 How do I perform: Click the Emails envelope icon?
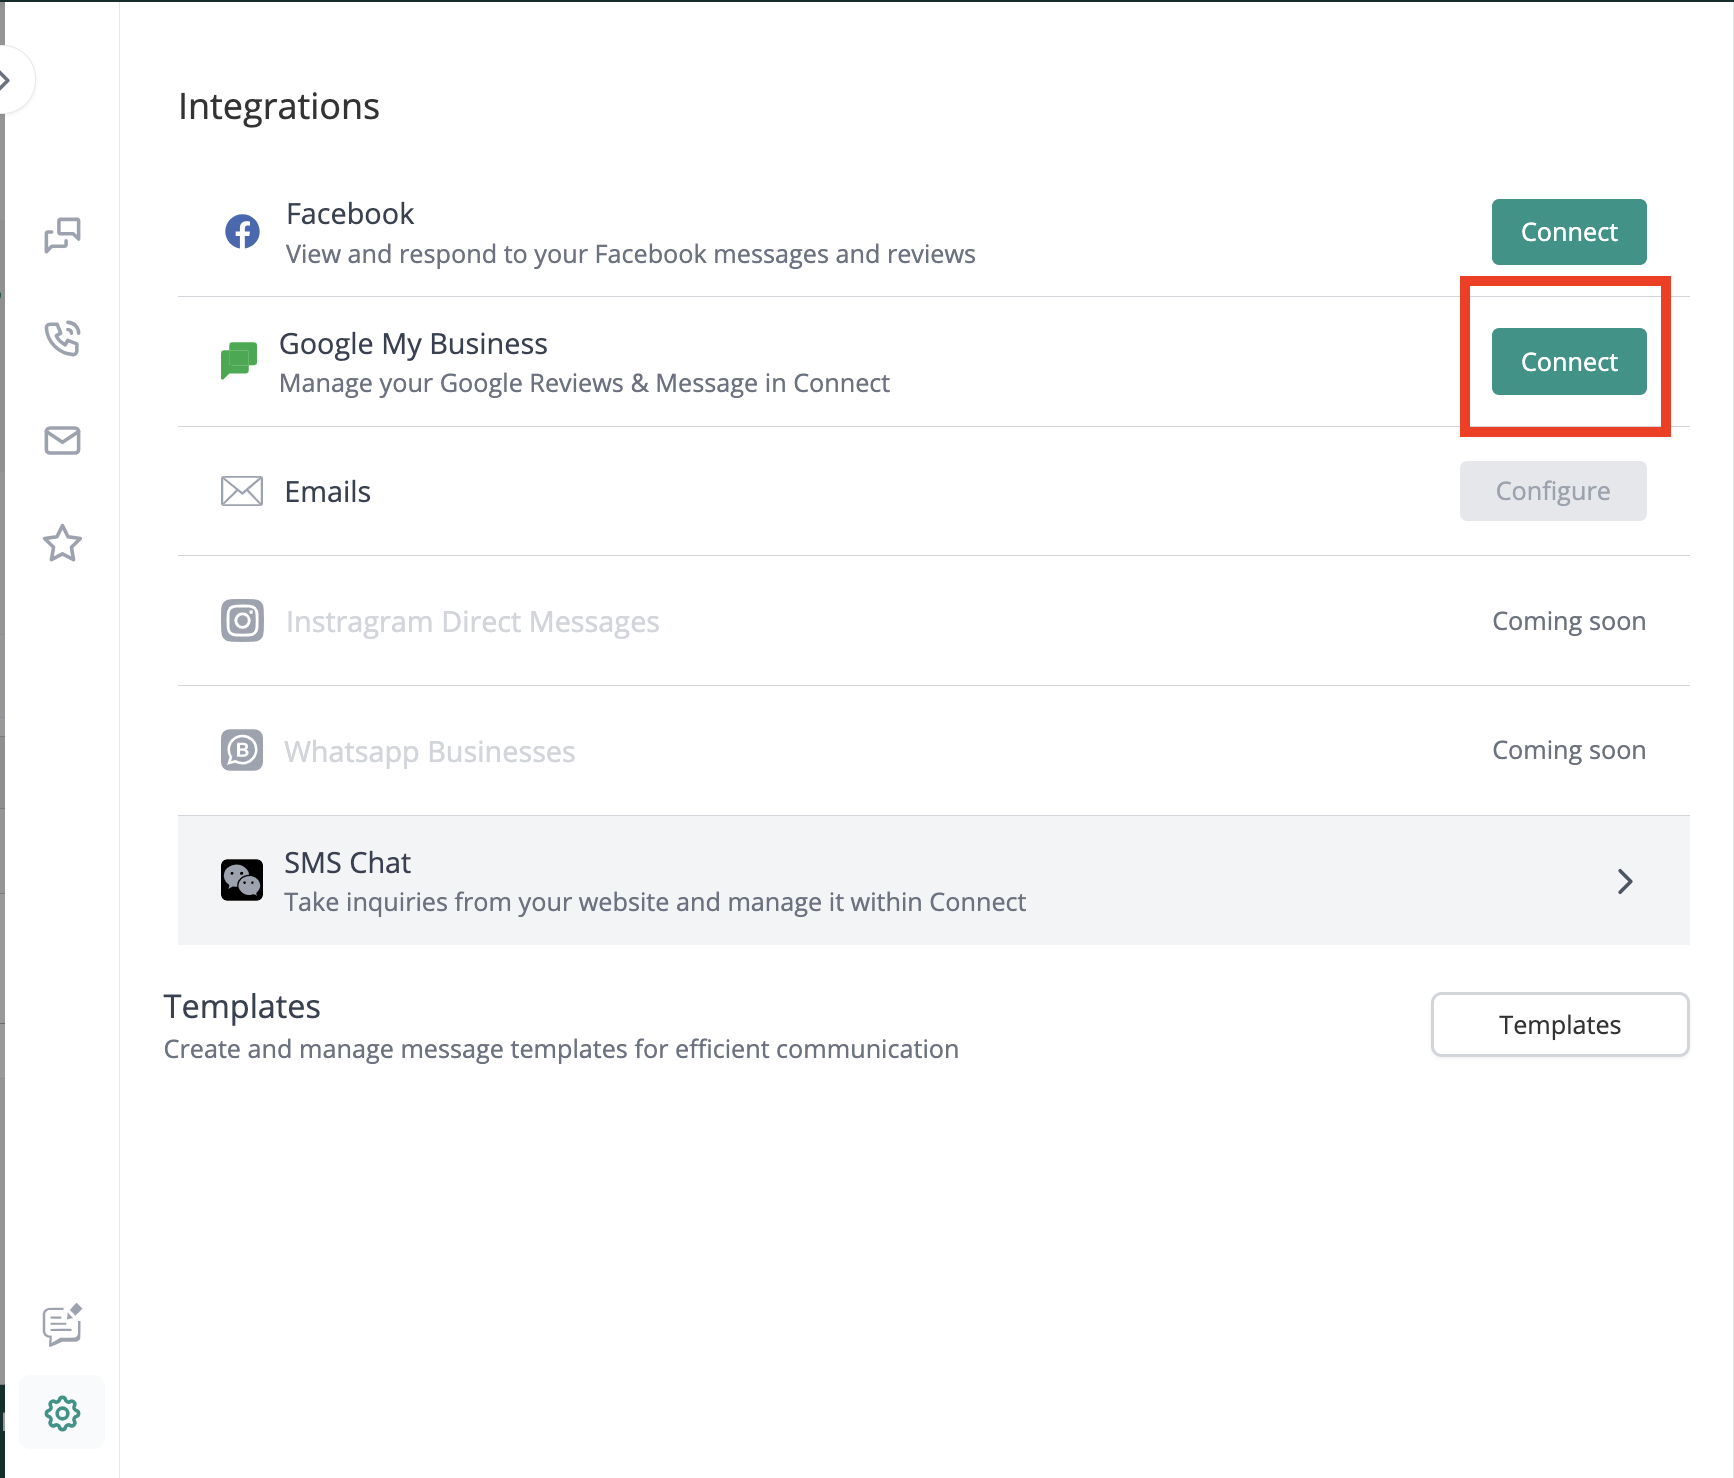[x=242, y=491]
